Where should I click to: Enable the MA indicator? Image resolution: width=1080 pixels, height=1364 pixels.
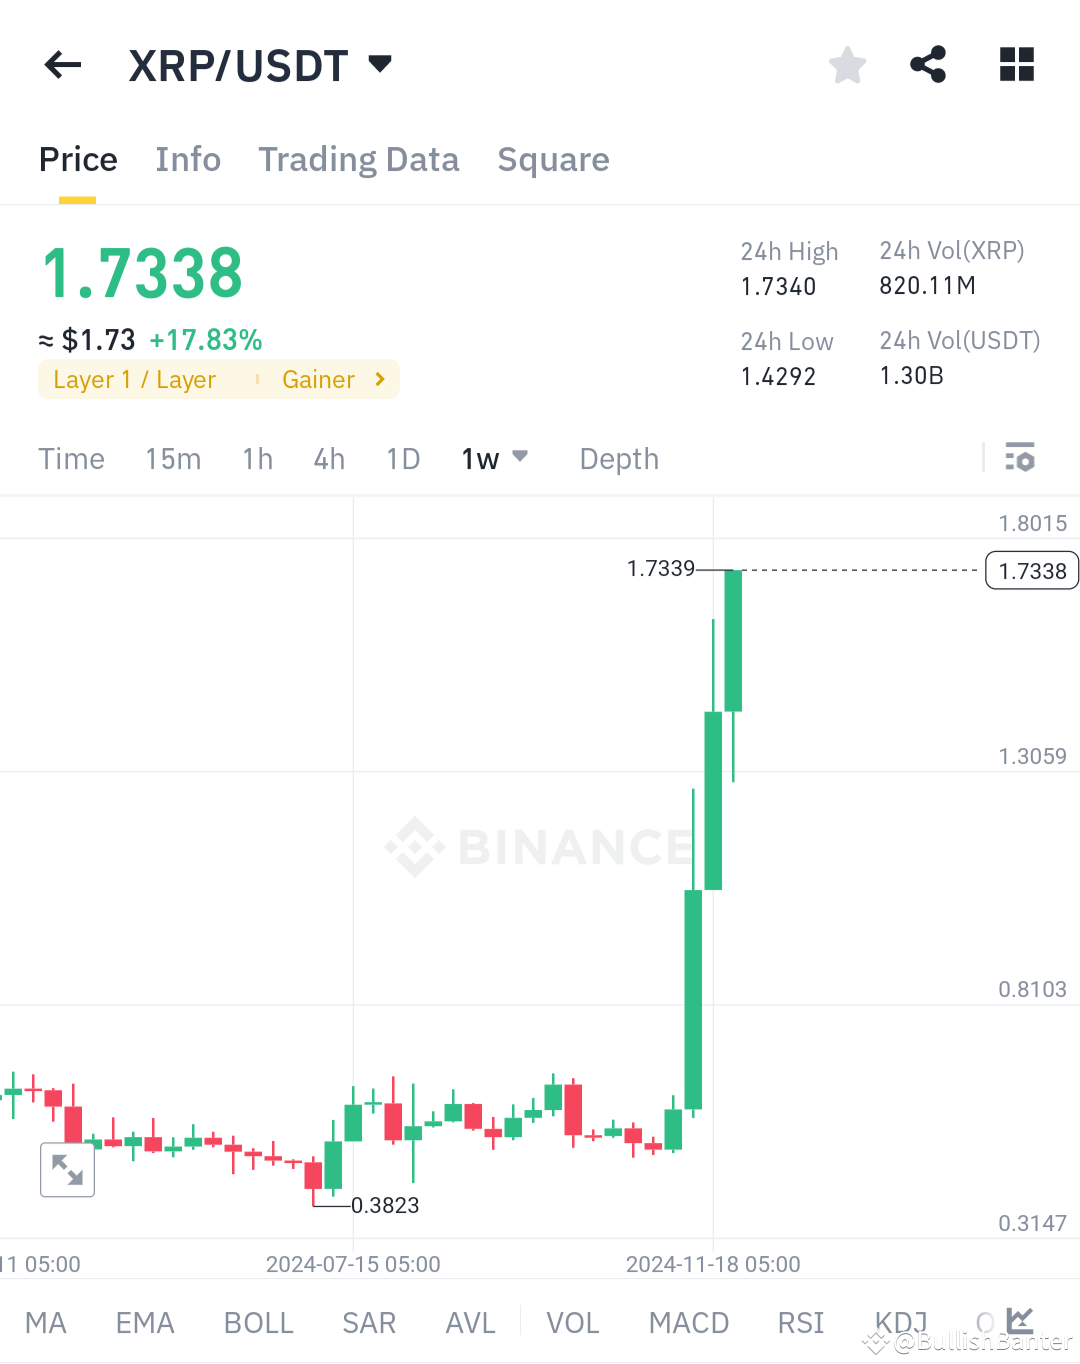pos(46,1322)
